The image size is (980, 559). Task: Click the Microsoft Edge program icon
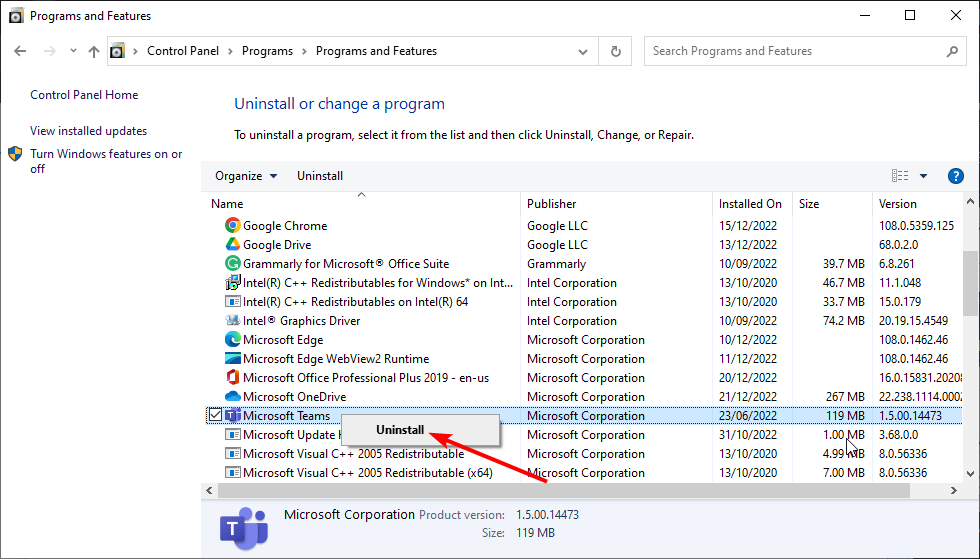click(x=232, y=340)
